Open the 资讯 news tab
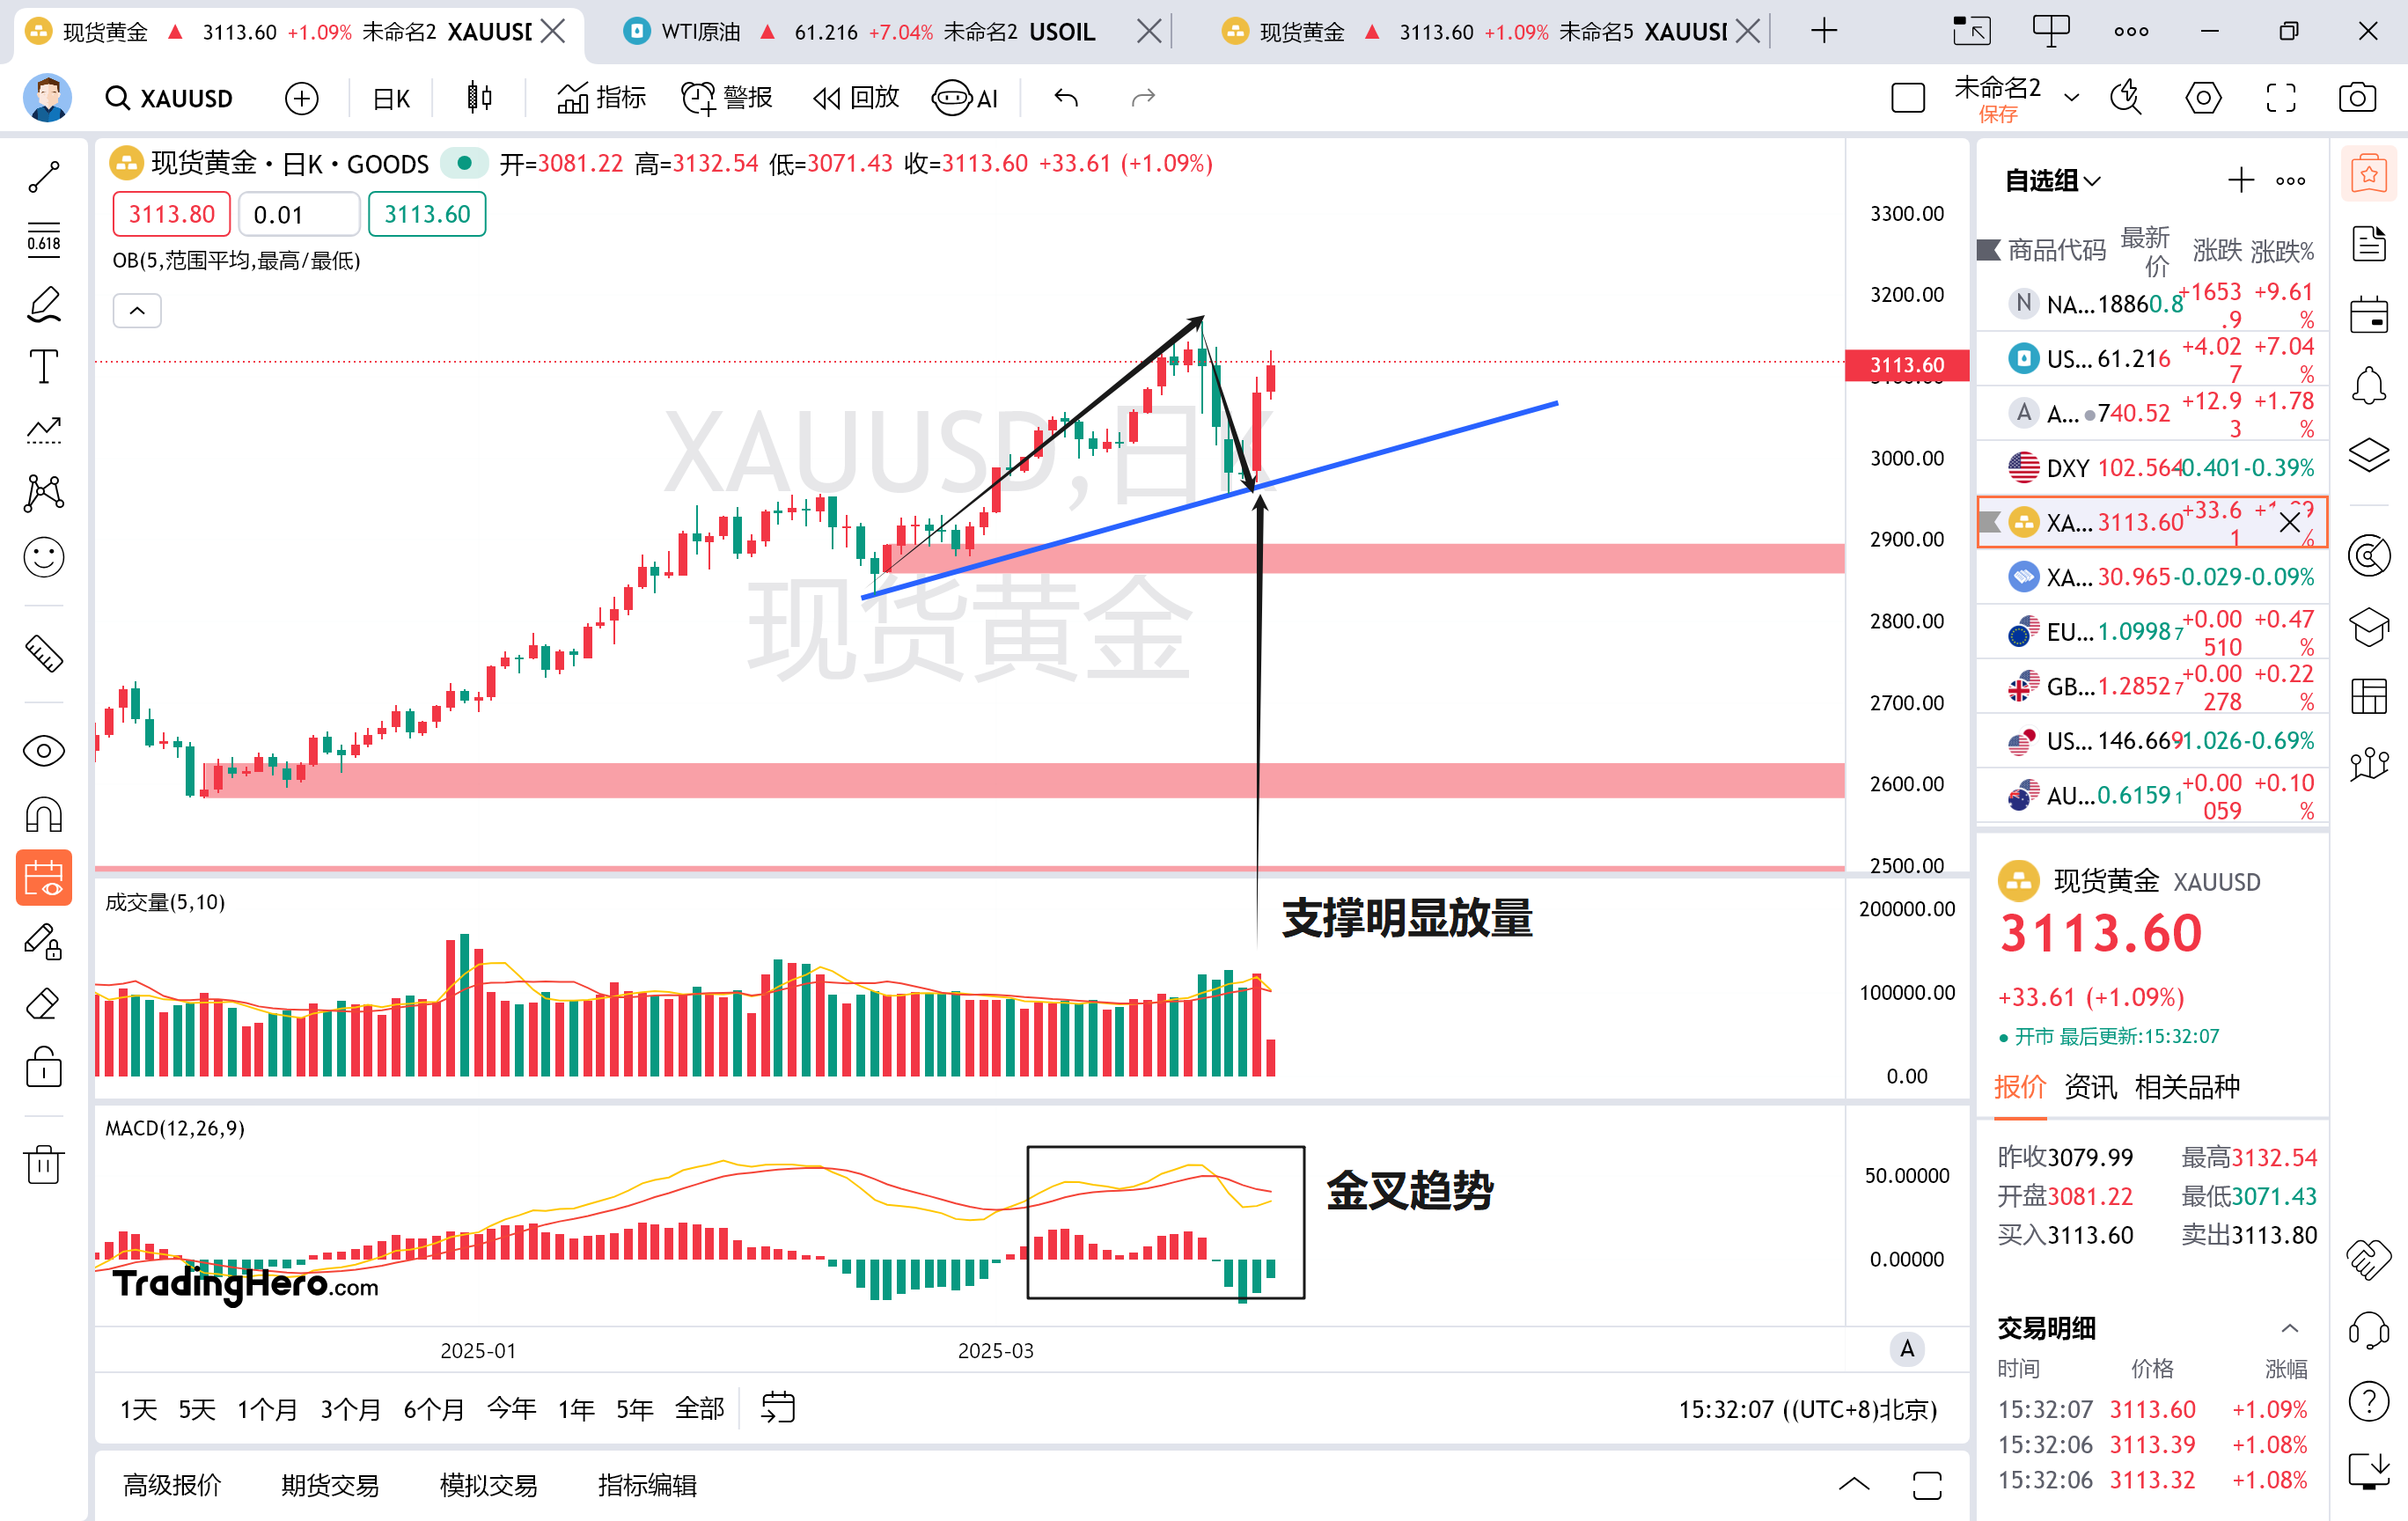 click(x=2090, y=1087)
